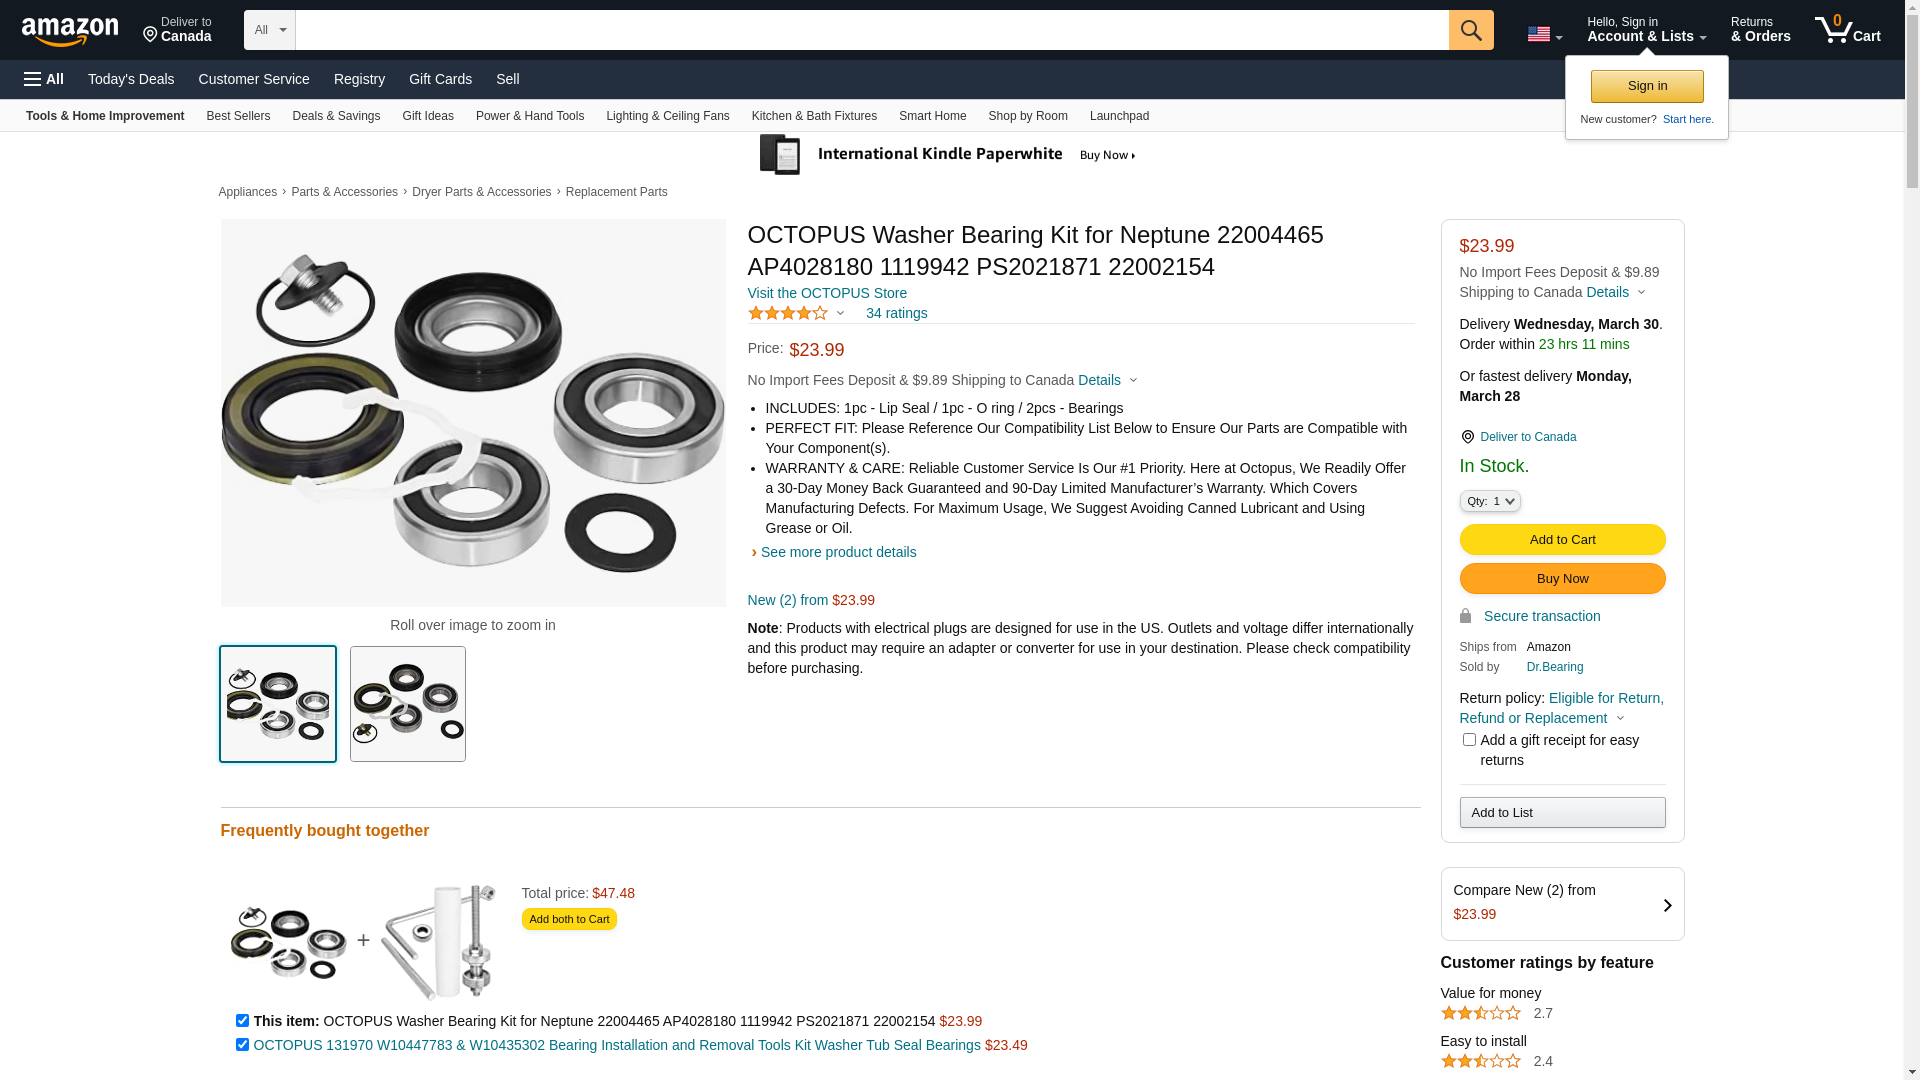Visit the OCTOPUS Store link
The width and height of the screenshot is (1920, 1080).
[827, 293]
